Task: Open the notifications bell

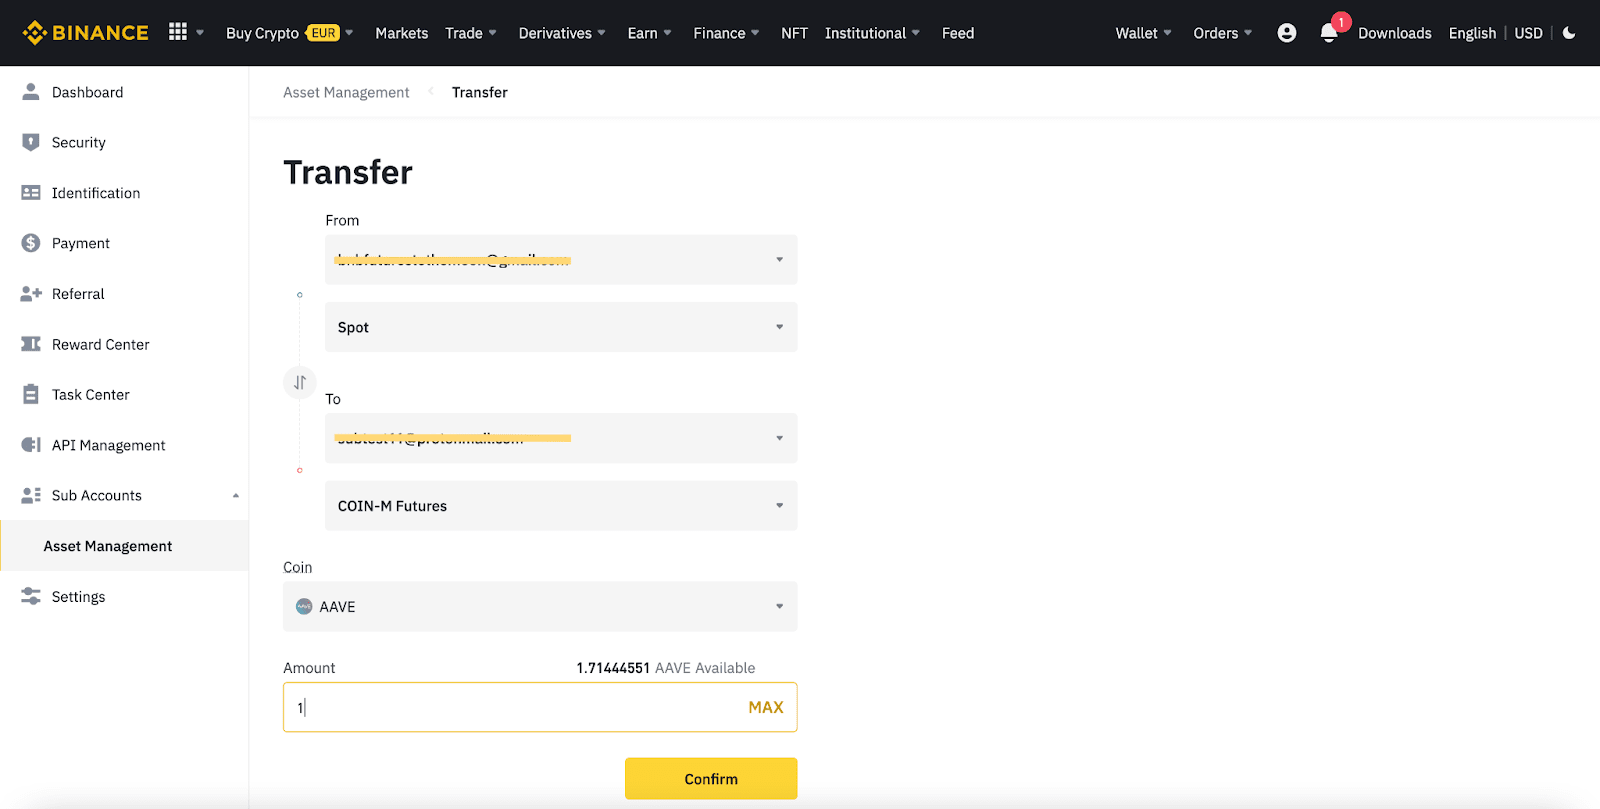Action: tap(1329, 33)
